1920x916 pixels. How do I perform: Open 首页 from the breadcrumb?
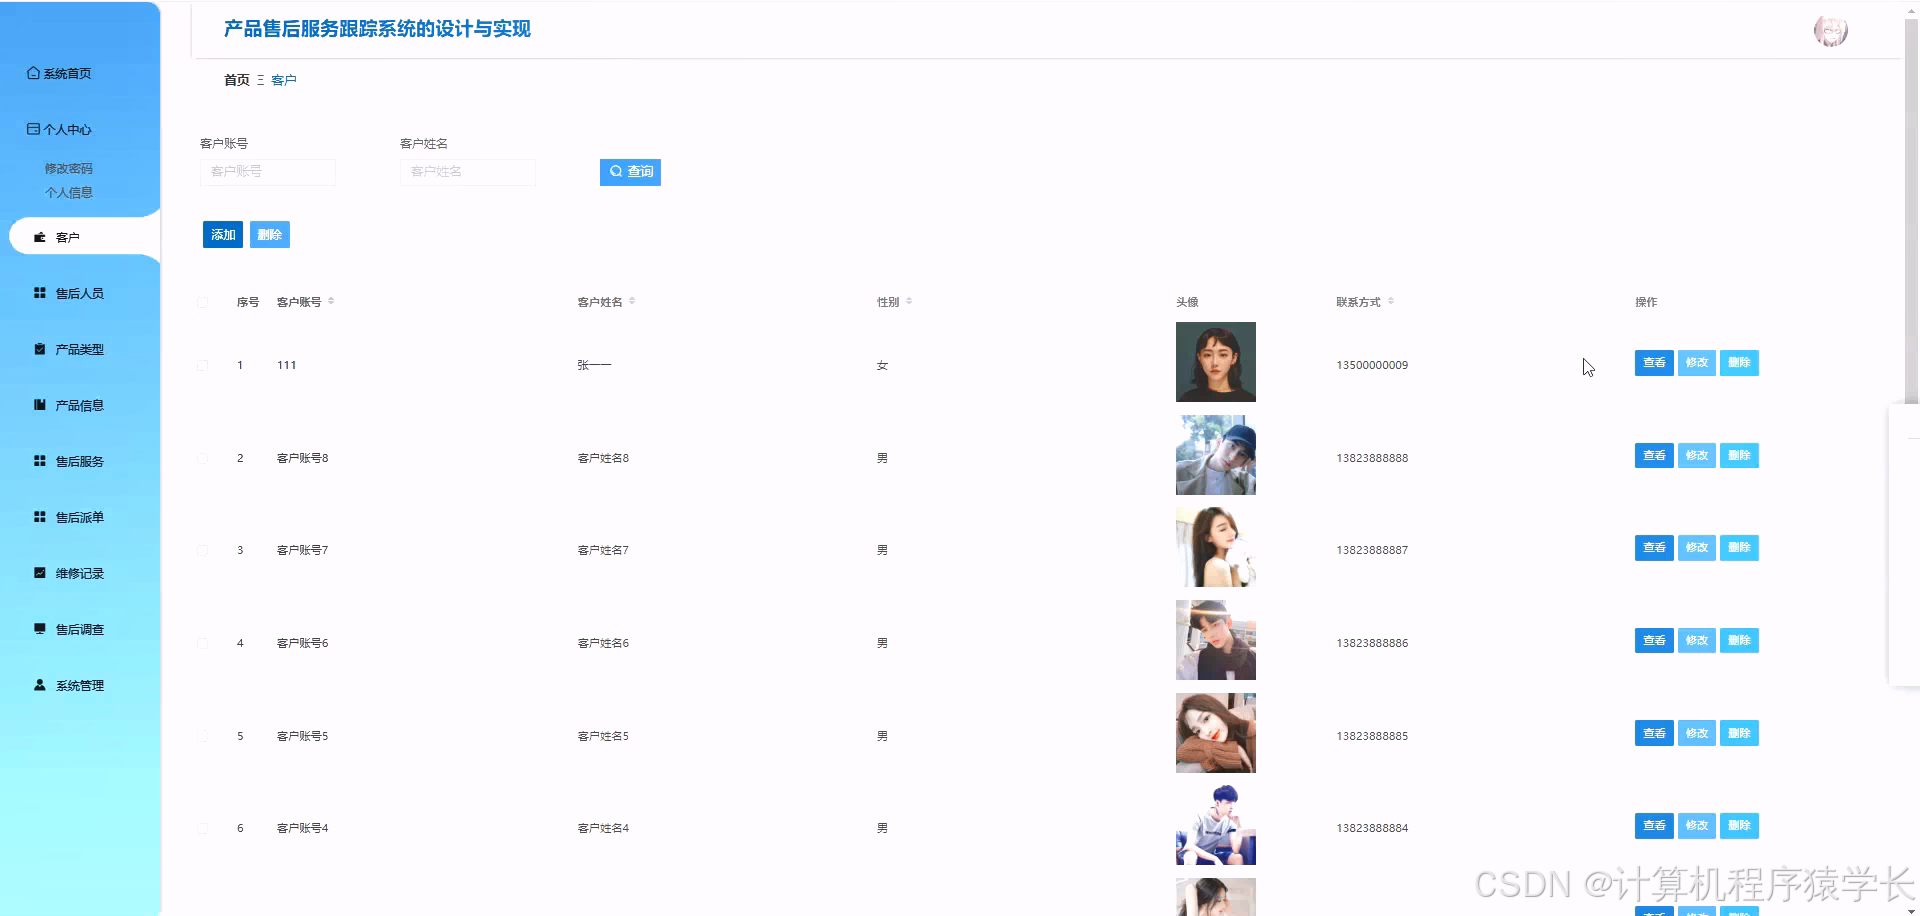pos(236,79)
